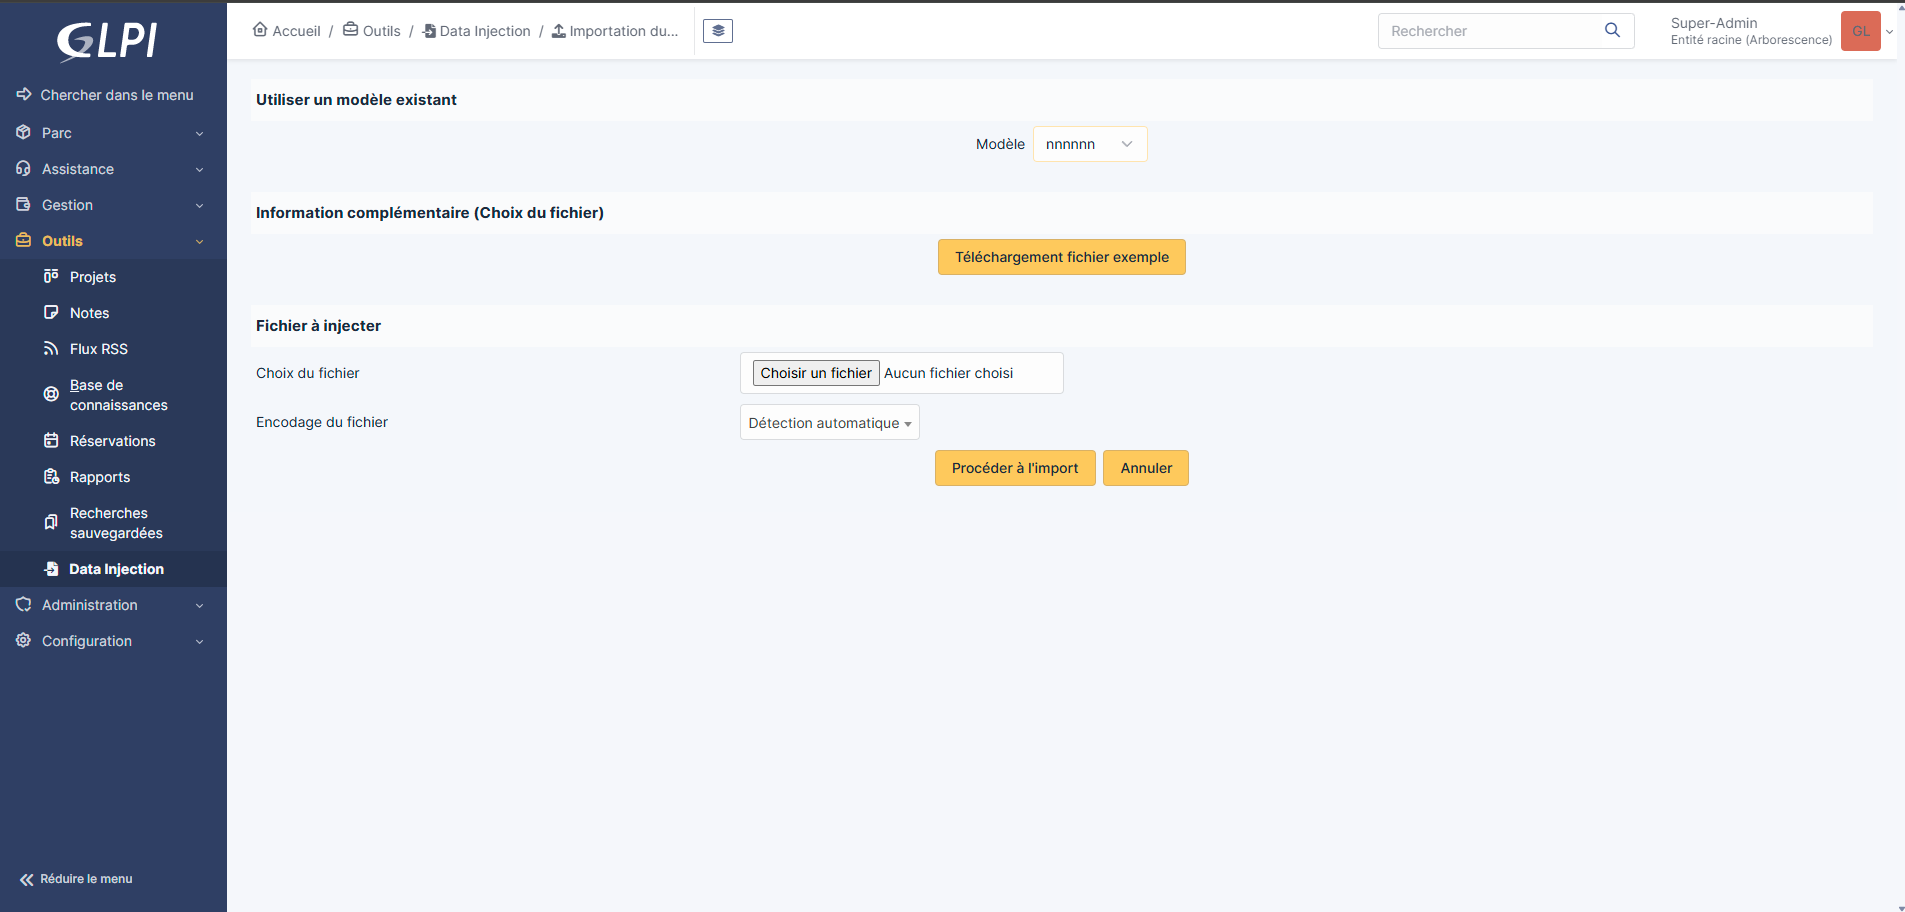The height and width of the screenshot is (912, 1905).
Task: Click Data Injection breadcrumb link
Action: point(484,31)
